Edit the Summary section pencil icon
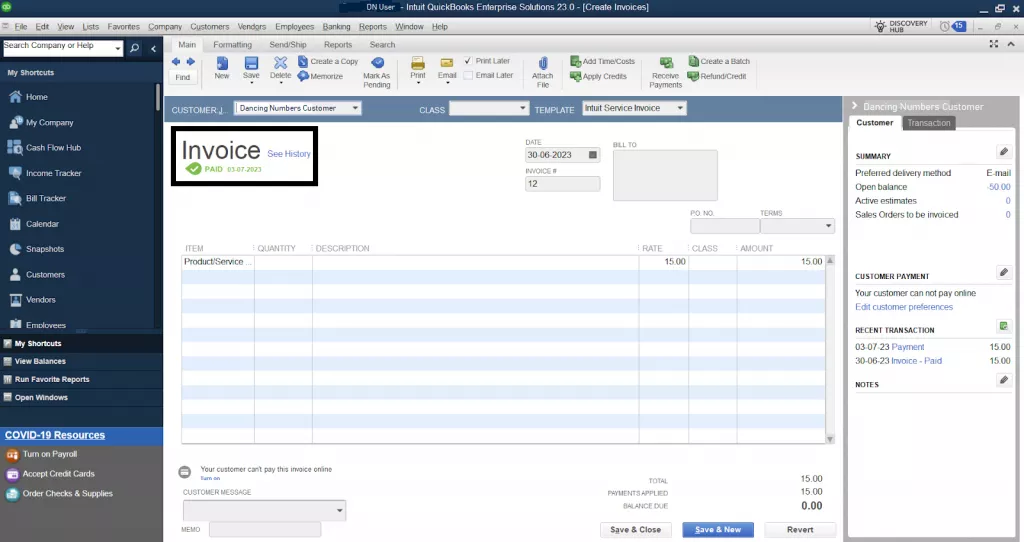This screenshot has height=542, width=1024. [1004, 151]
